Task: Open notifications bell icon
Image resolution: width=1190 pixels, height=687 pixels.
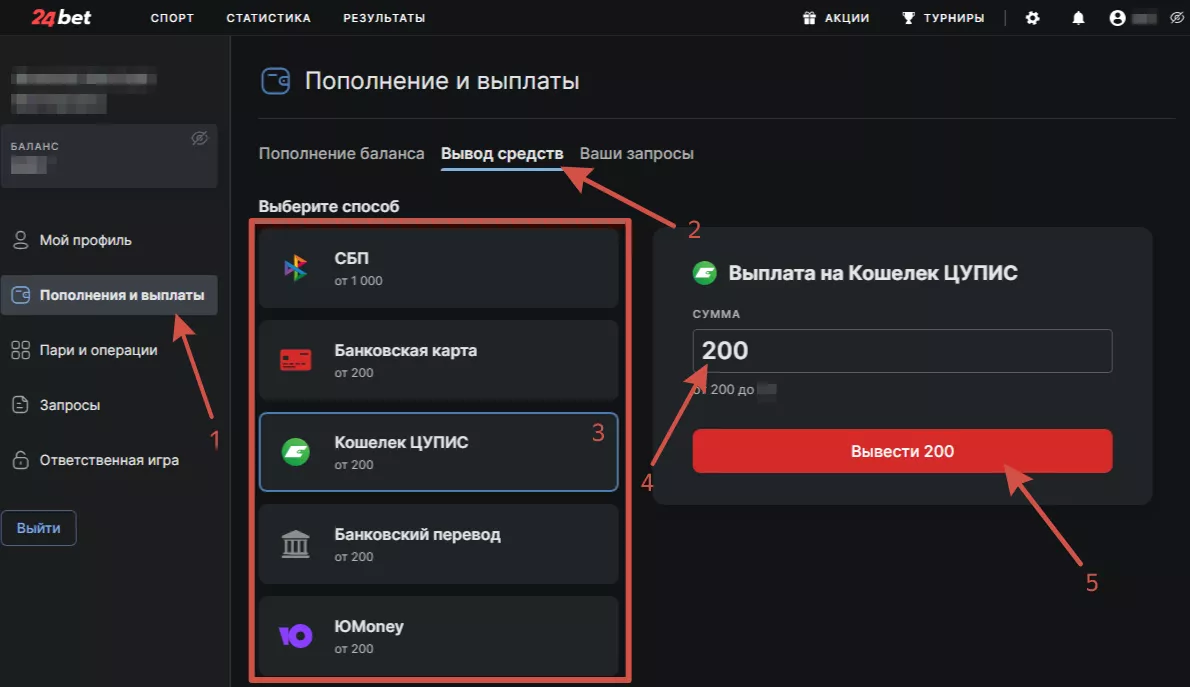Action: point(1078,18)
